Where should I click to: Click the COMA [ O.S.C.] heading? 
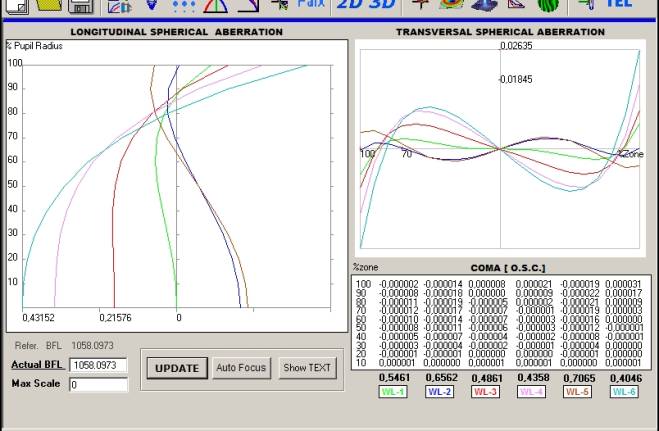coord(508,268)
